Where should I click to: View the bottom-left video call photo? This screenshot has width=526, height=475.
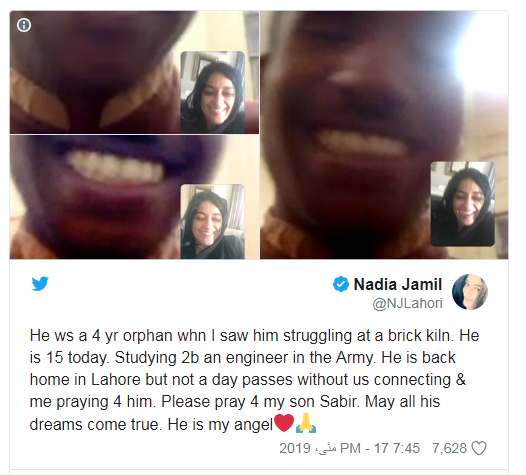(x=134, y=197)
